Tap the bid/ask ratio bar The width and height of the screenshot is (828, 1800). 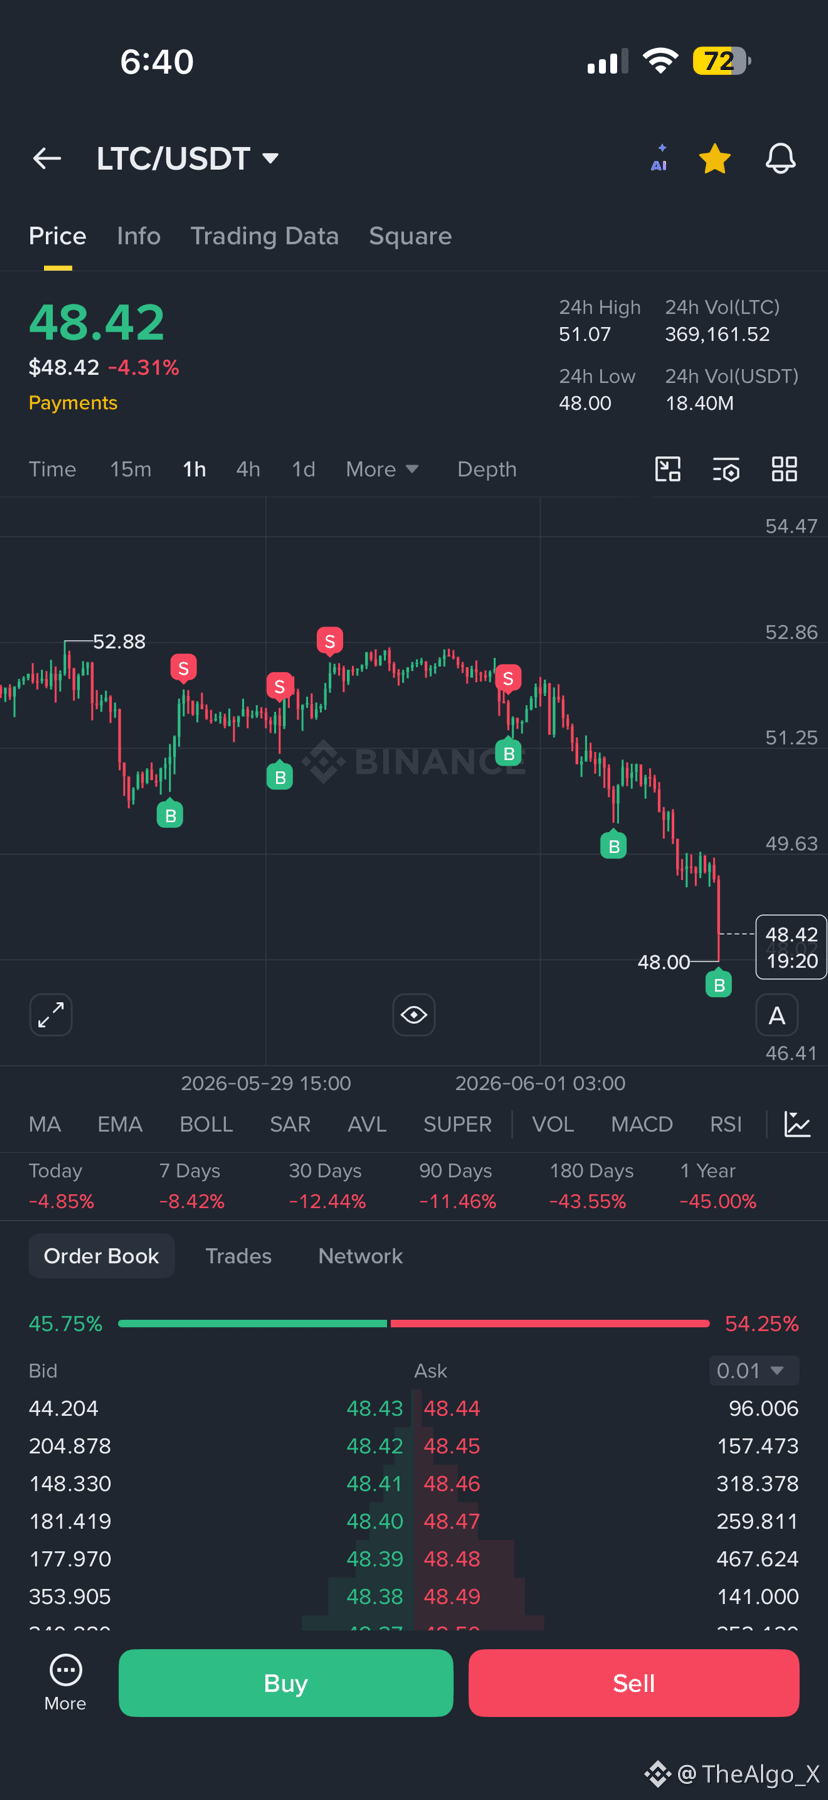pyautogui.click(x=414, y=1324)
